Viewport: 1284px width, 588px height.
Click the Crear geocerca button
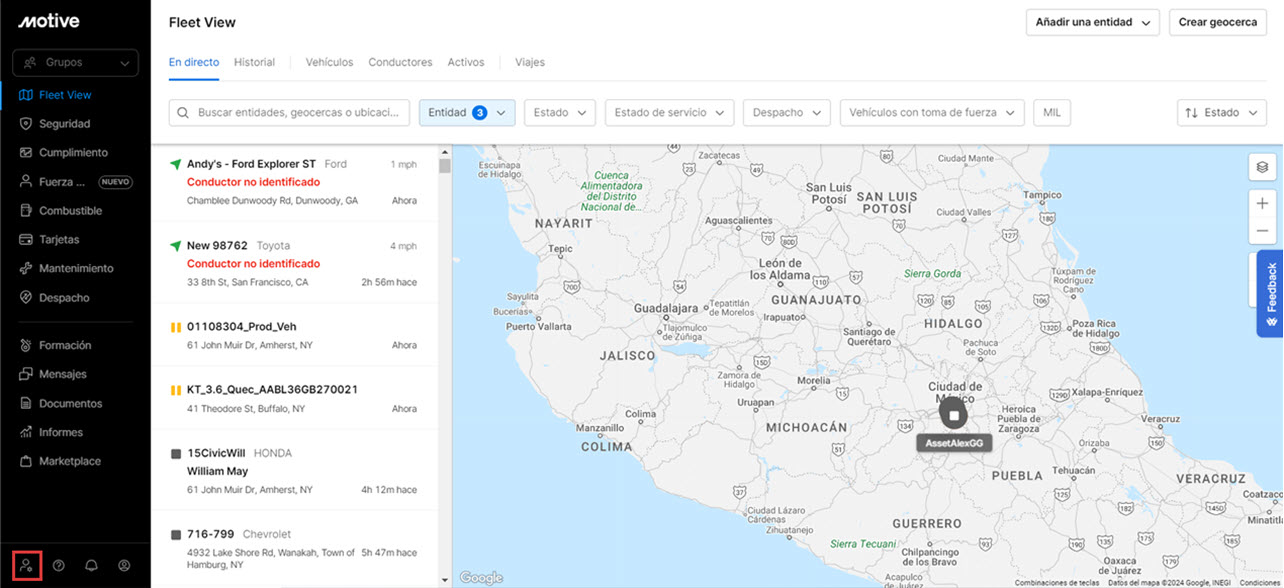pos(1217,21)
